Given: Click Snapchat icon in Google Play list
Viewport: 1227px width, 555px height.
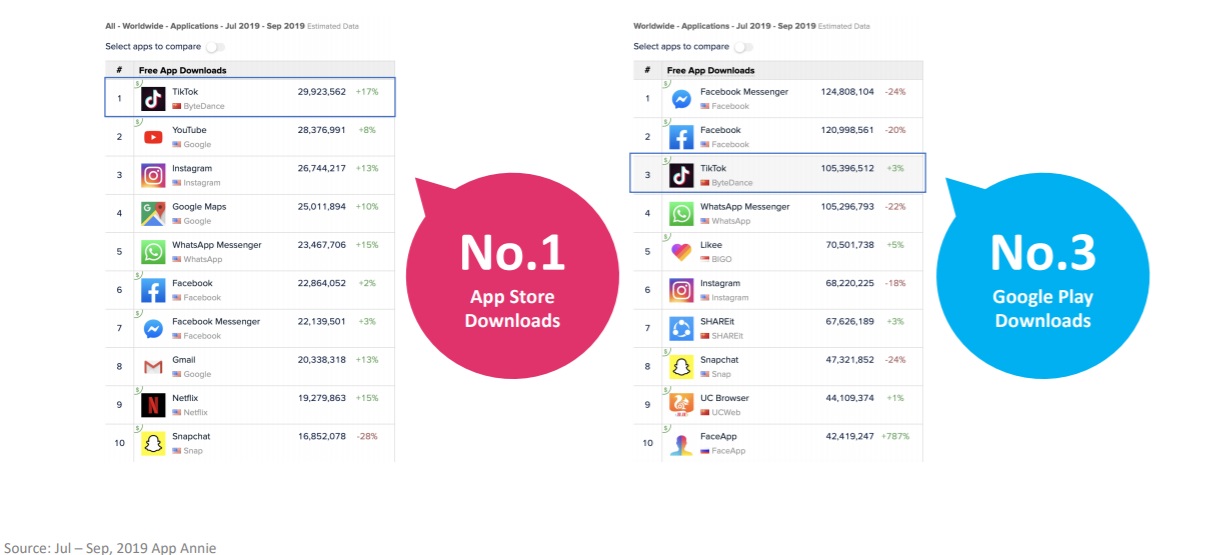Looking at the screenshot, I should point(681,367).
